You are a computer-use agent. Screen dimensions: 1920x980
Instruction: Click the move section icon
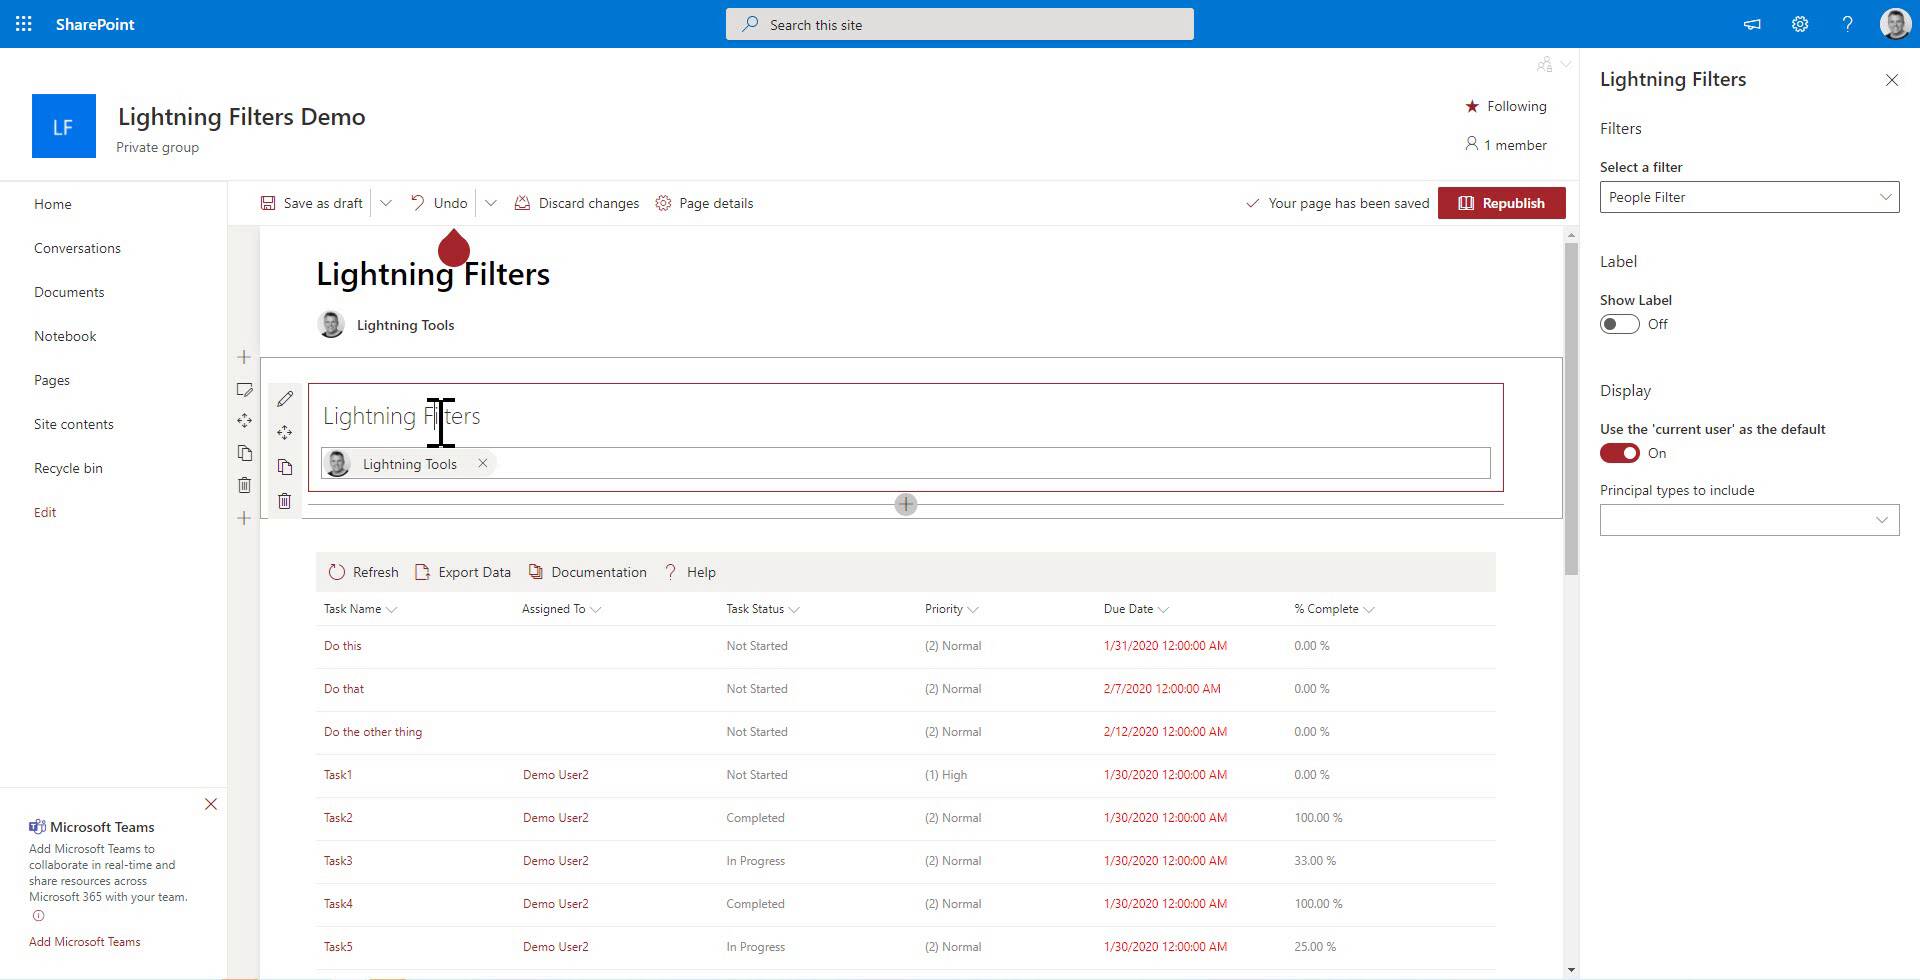click(x=244, y=421)
